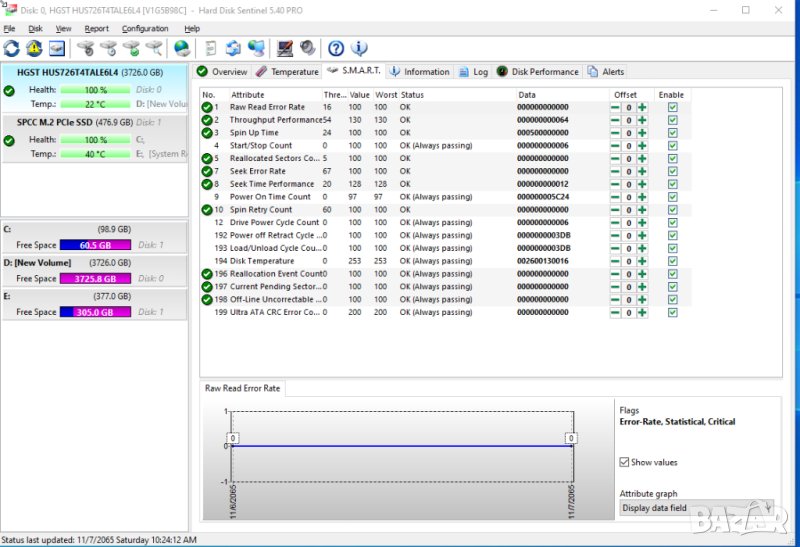Image resolution: width=800 pixels, height=547 pixels.
Task: Uncheck Enable for Raw Read Error Rate
Action: pos(673,107)
